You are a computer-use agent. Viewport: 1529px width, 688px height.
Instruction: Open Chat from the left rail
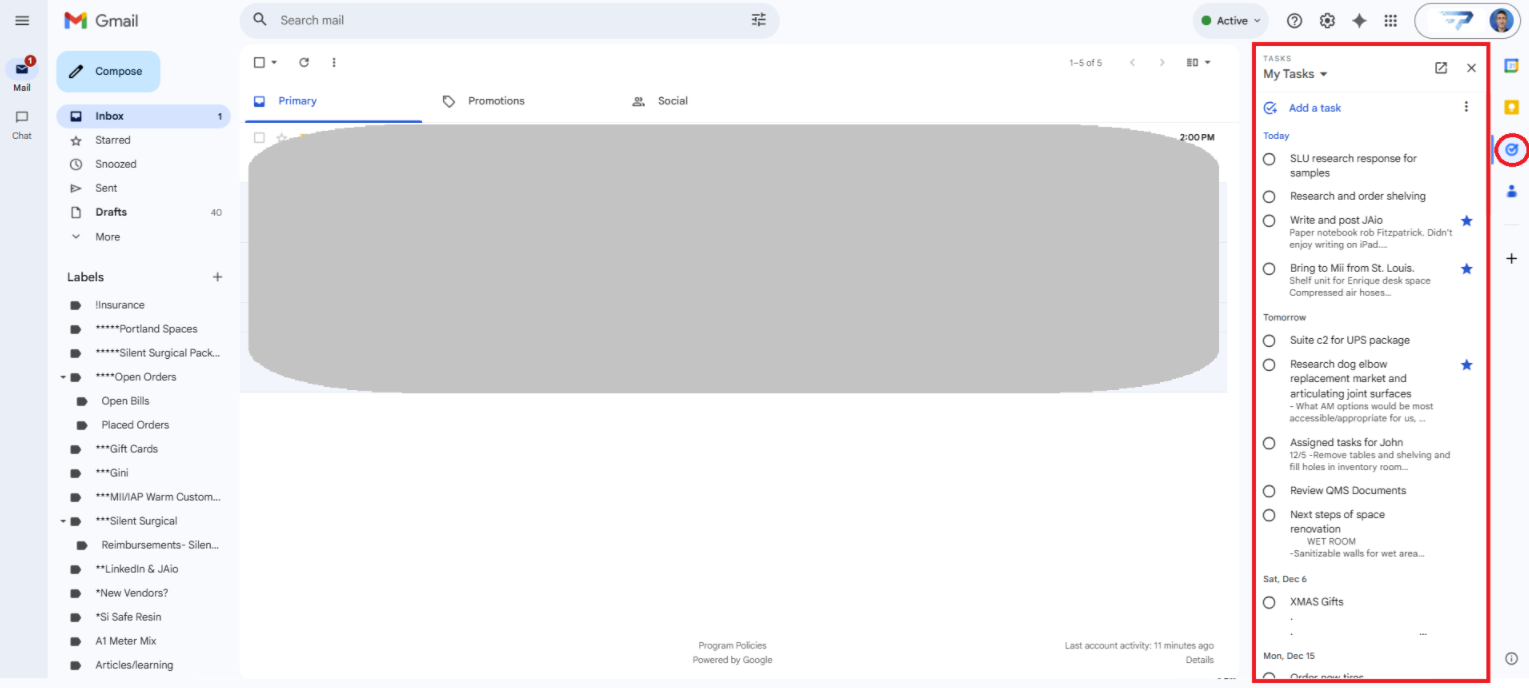click(x=21, y=121)
